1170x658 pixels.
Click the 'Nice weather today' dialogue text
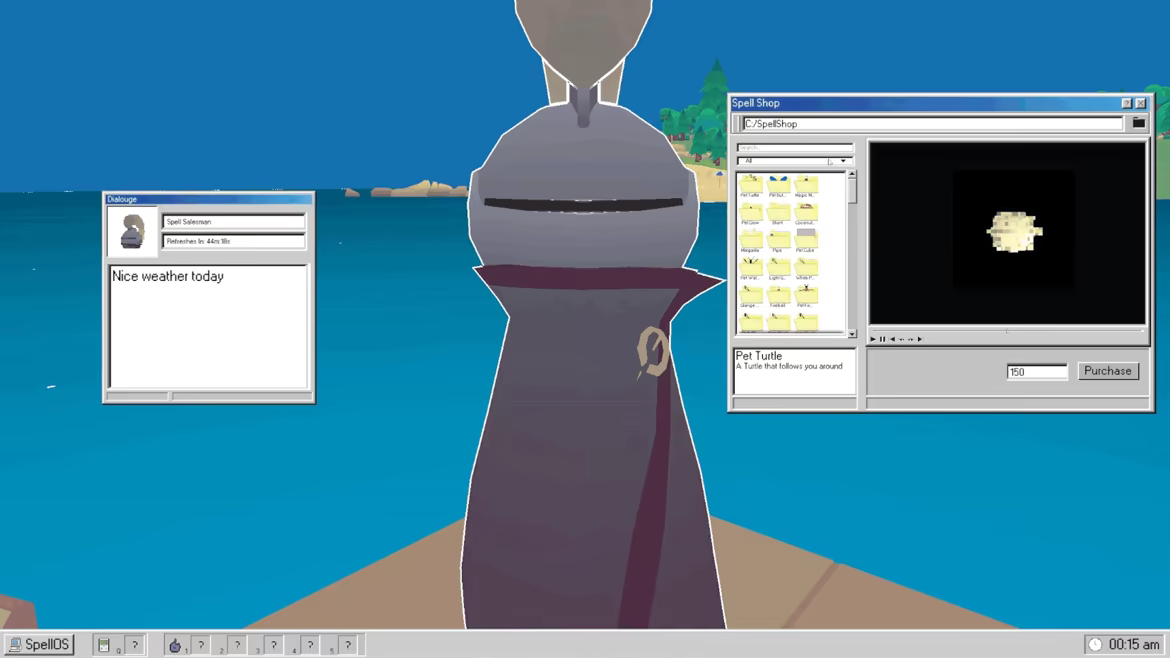[x=168, y=276]
